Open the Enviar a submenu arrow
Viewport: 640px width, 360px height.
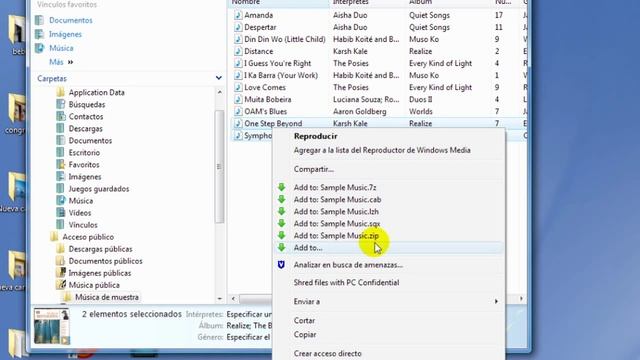496,302
